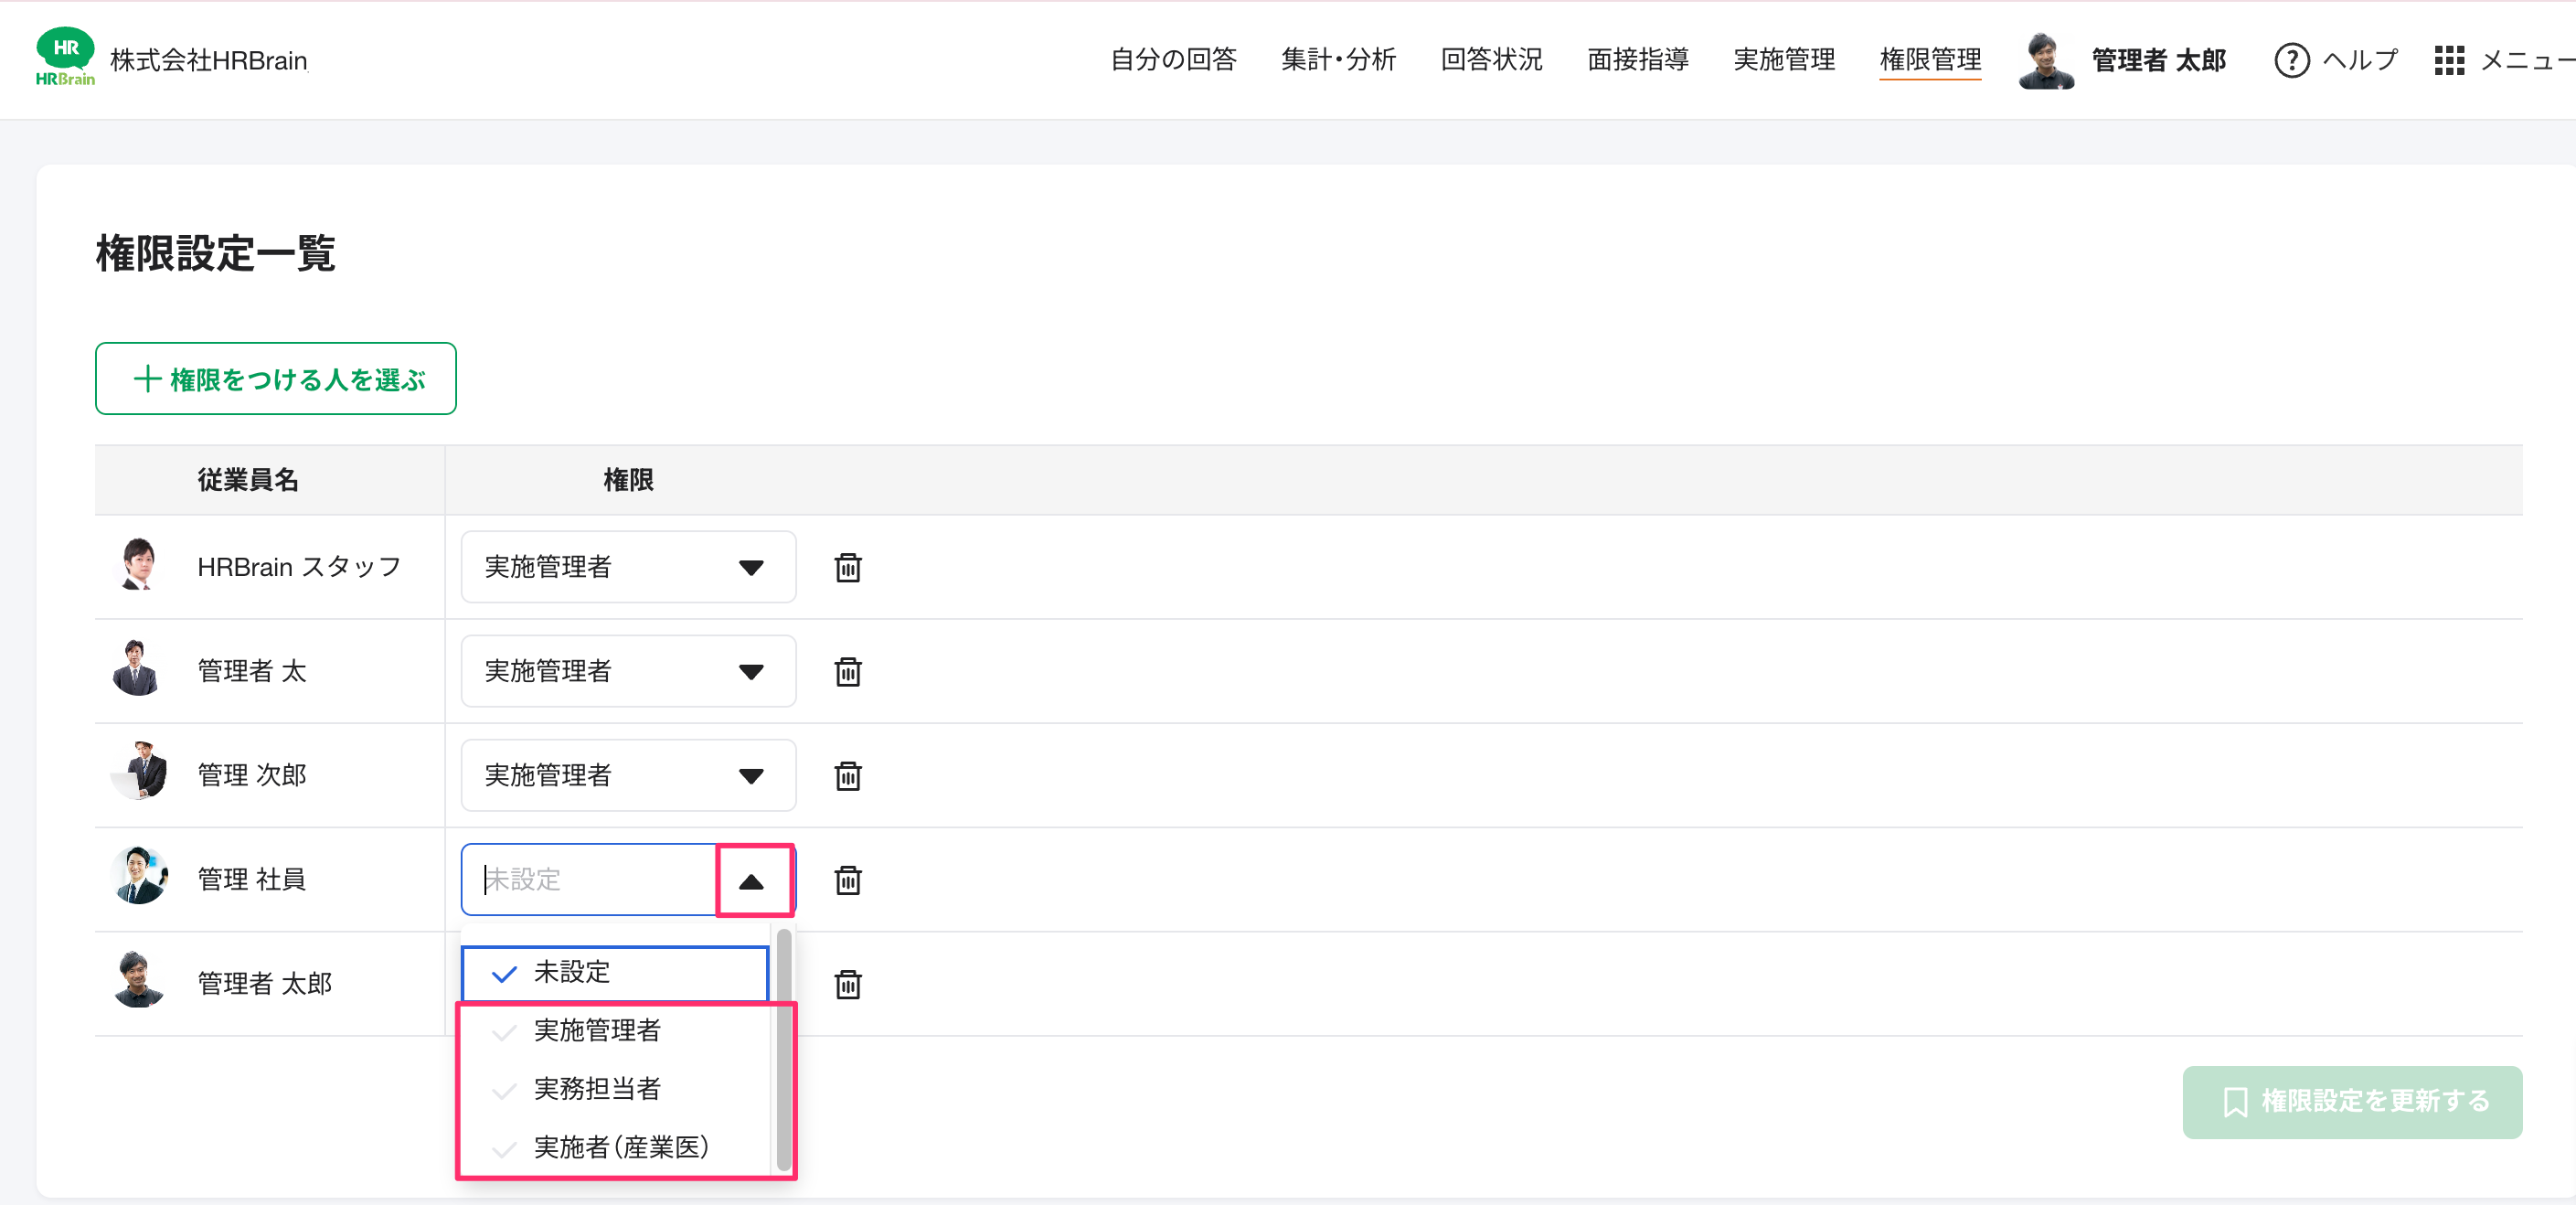This screenshot has width=2576, height=1205.
Task: Expand HRBrain スタッフ permission dropdown
Action: [x=628, y=567]
